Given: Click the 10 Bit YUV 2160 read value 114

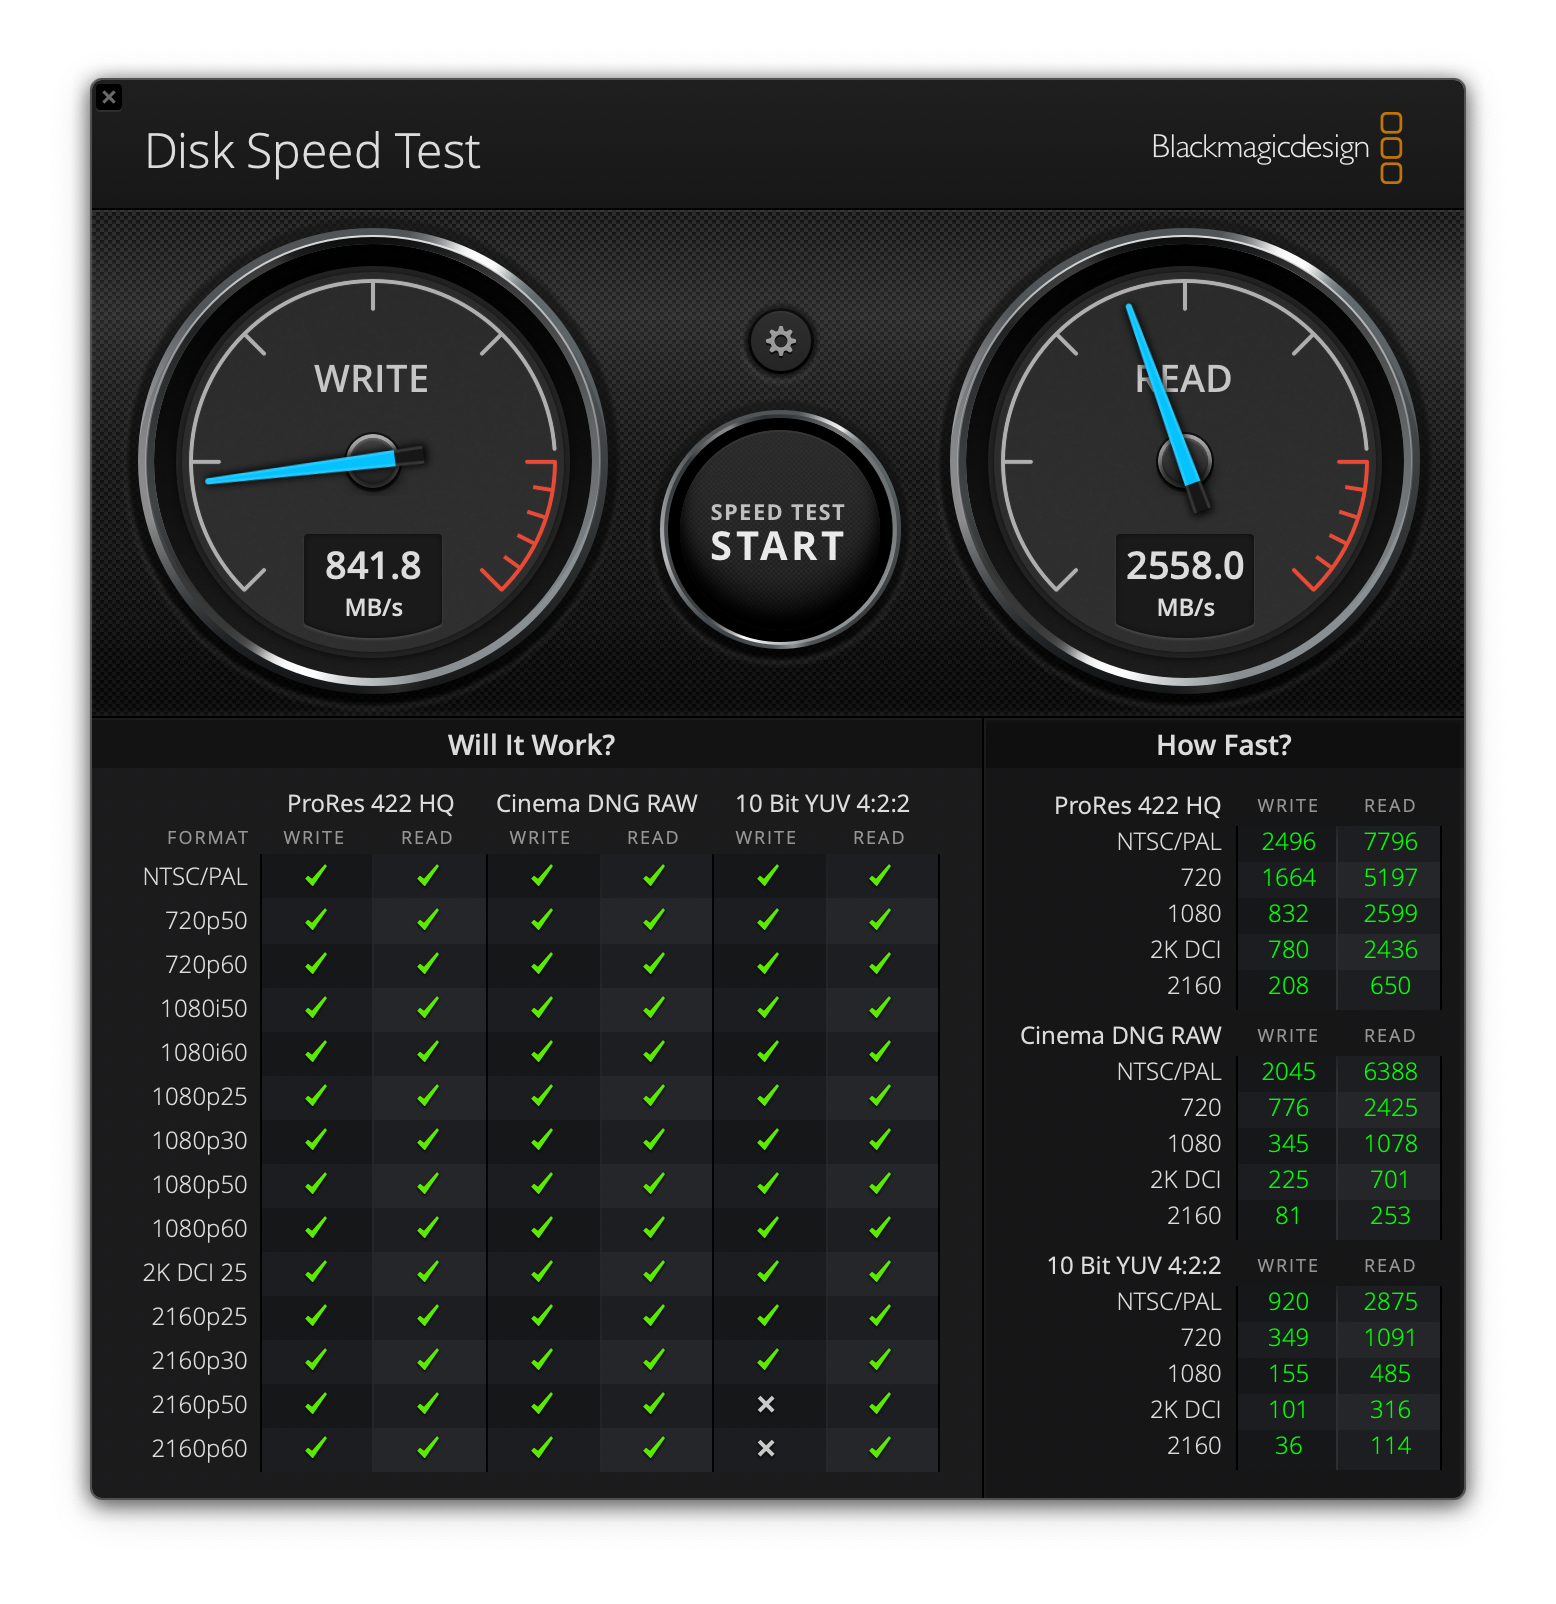Looking at the screenshot, I should click(x=1390, y=1446).
